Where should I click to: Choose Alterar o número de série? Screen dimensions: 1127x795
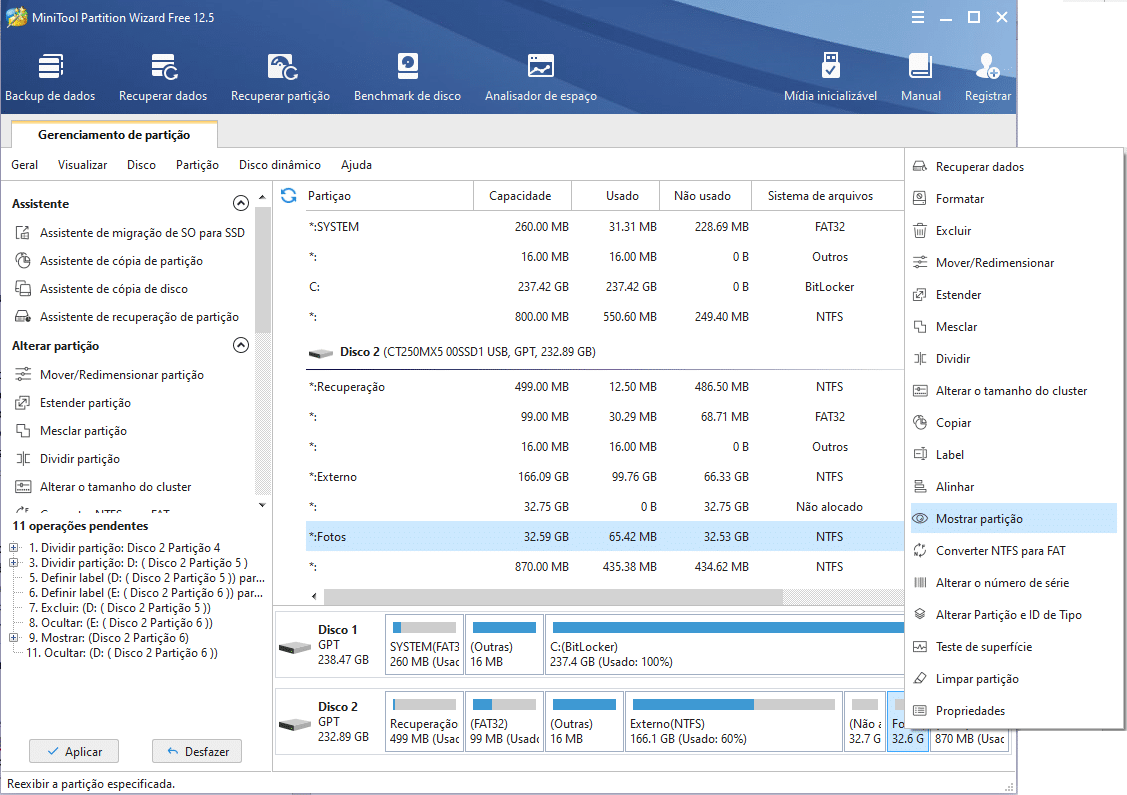[x=1013, y=583]
